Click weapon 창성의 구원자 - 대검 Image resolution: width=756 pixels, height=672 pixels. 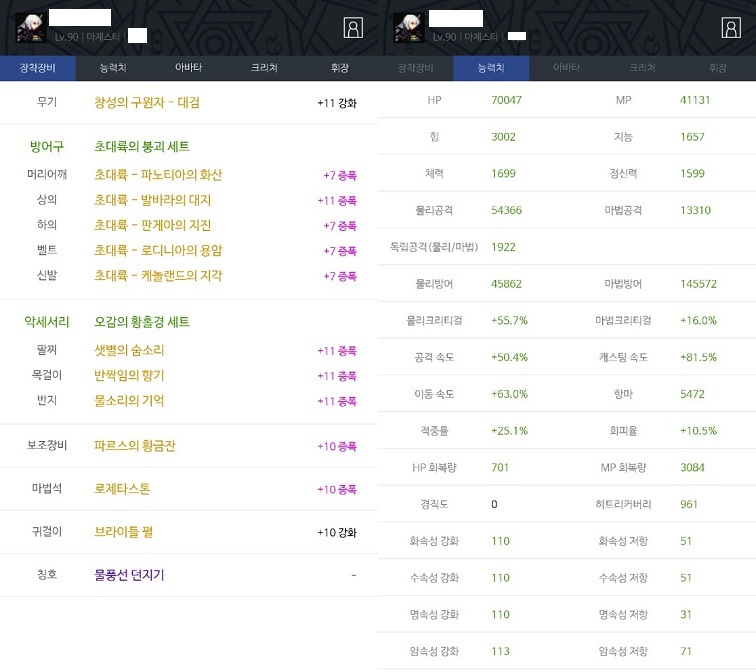147,103
